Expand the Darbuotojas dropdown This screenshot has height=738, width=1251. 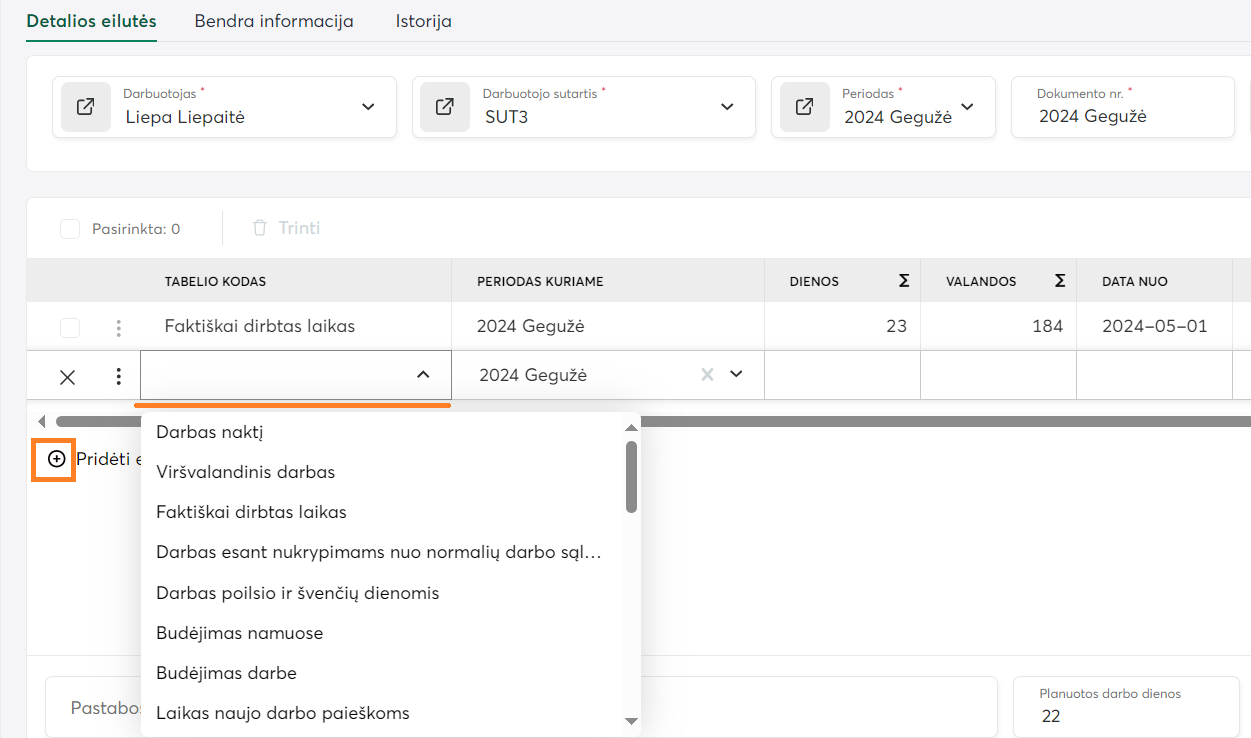click(x=368, y=107)
